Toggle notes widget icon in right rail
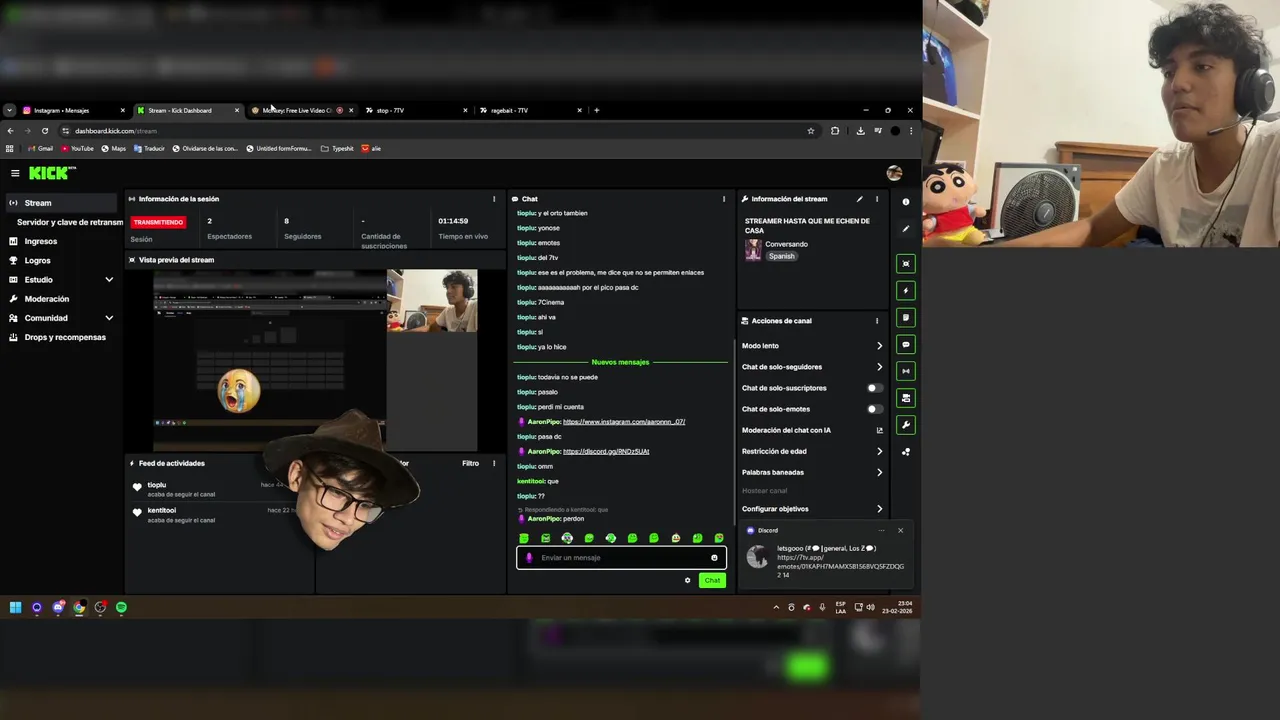Image resolution: width=1280 pixels, height=720 pixels. click(x=906, y=318)
